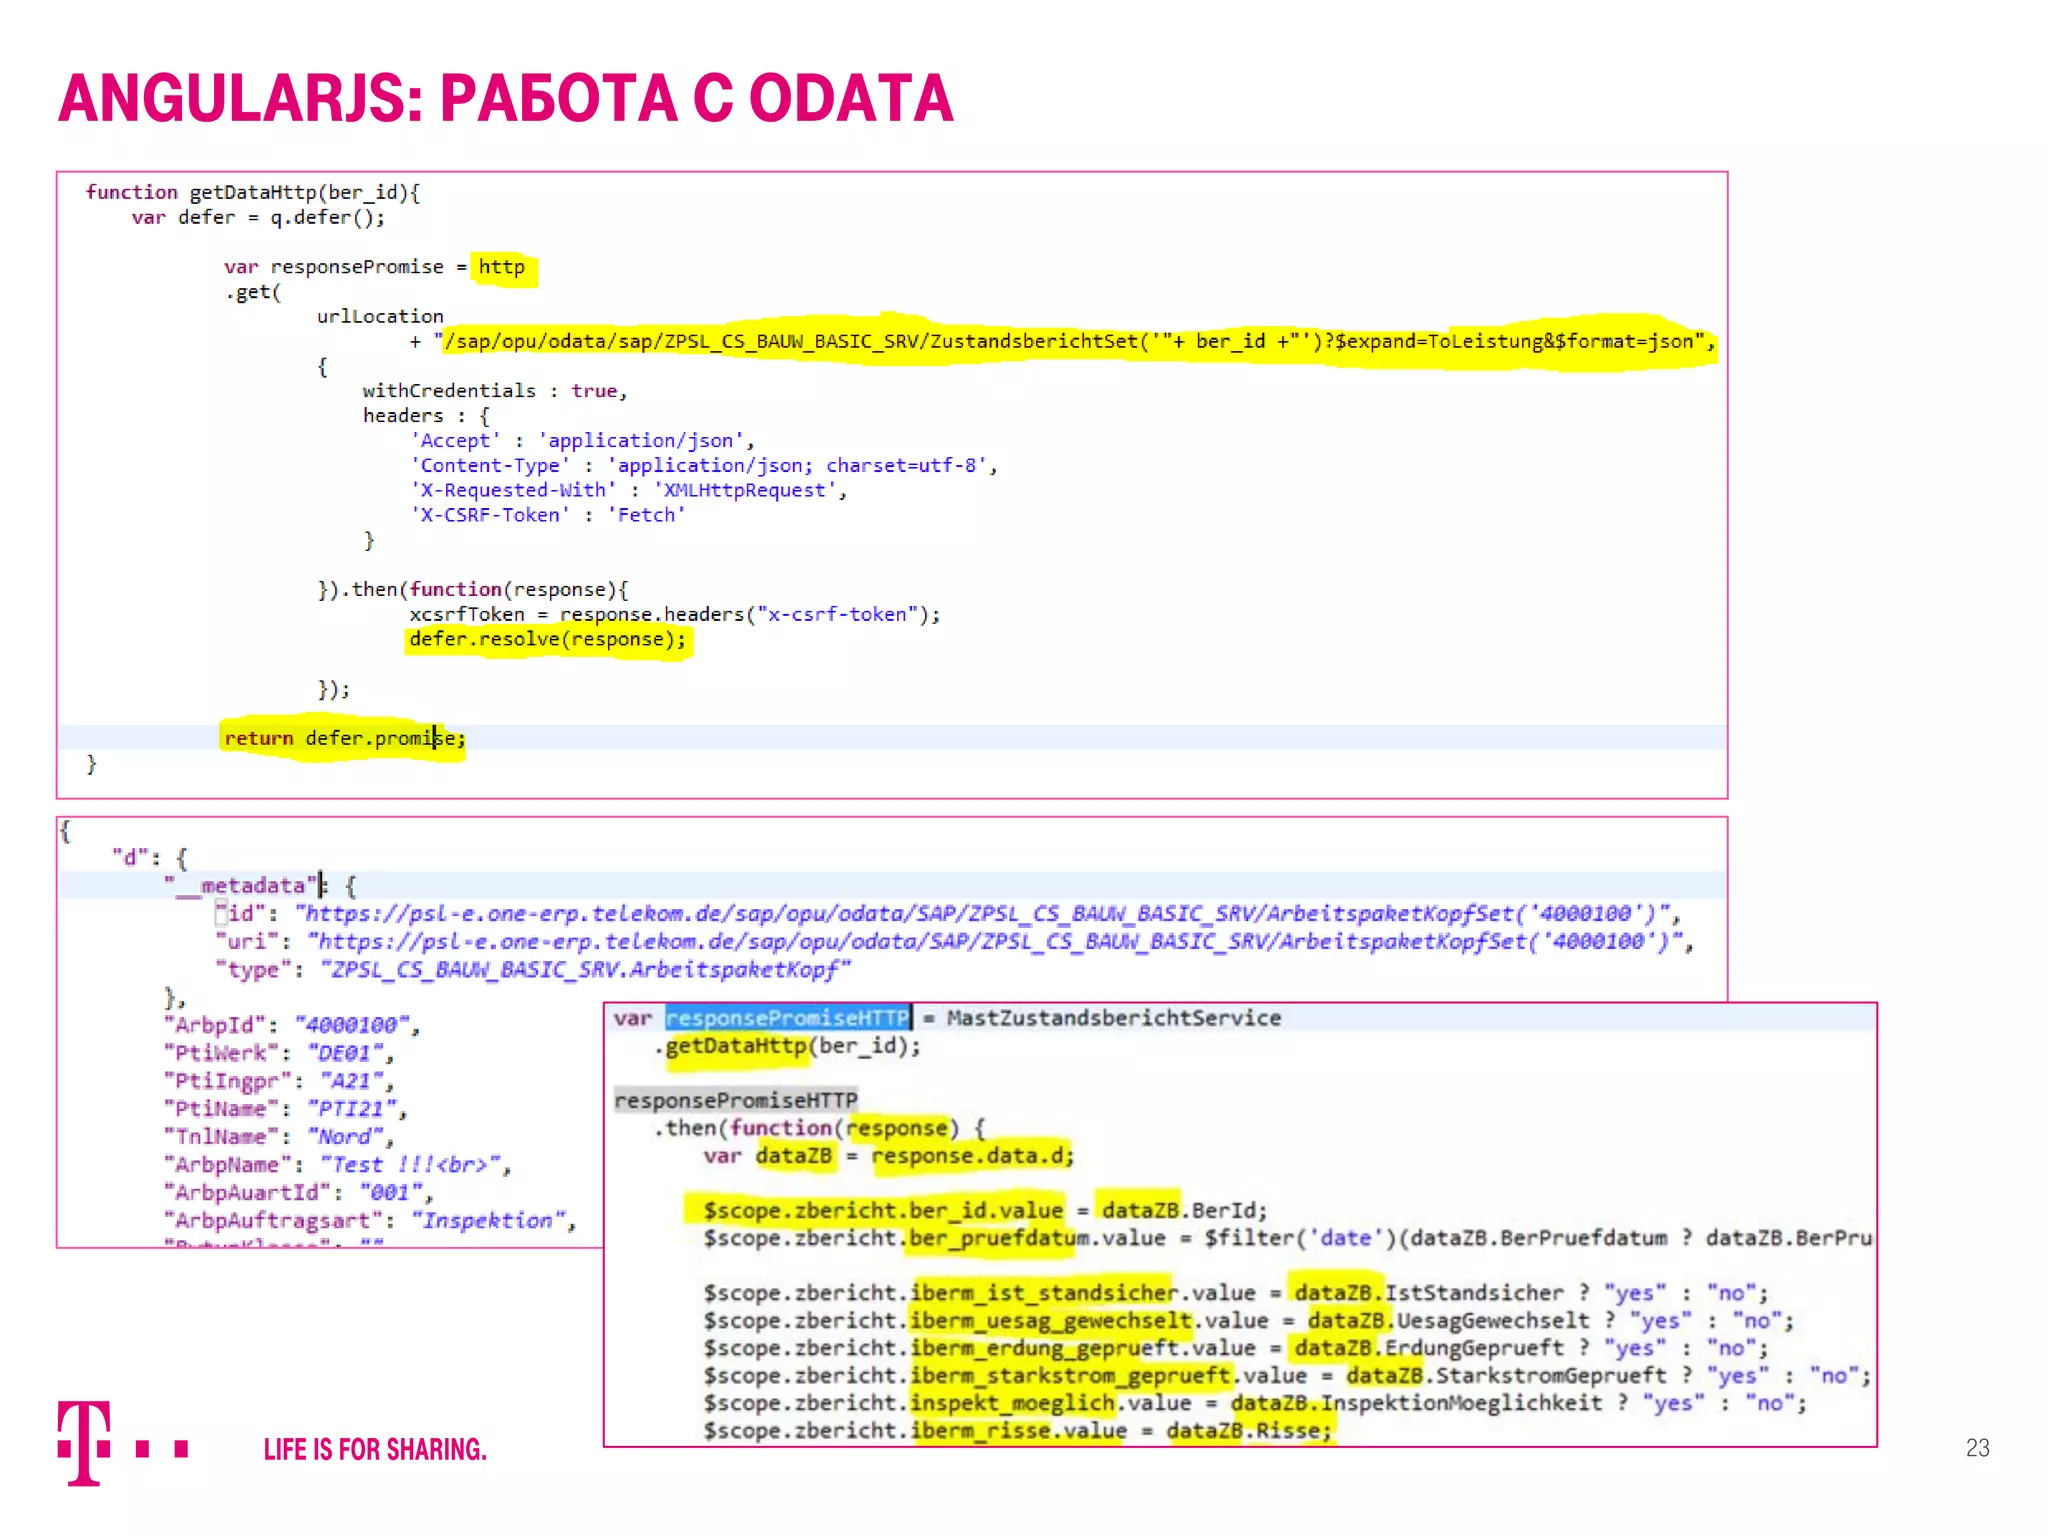2048x1536 pixels.
Task: Click the highlighted '.getDataHttp(ber_id);' call
Action: [x=788, y=1046]
